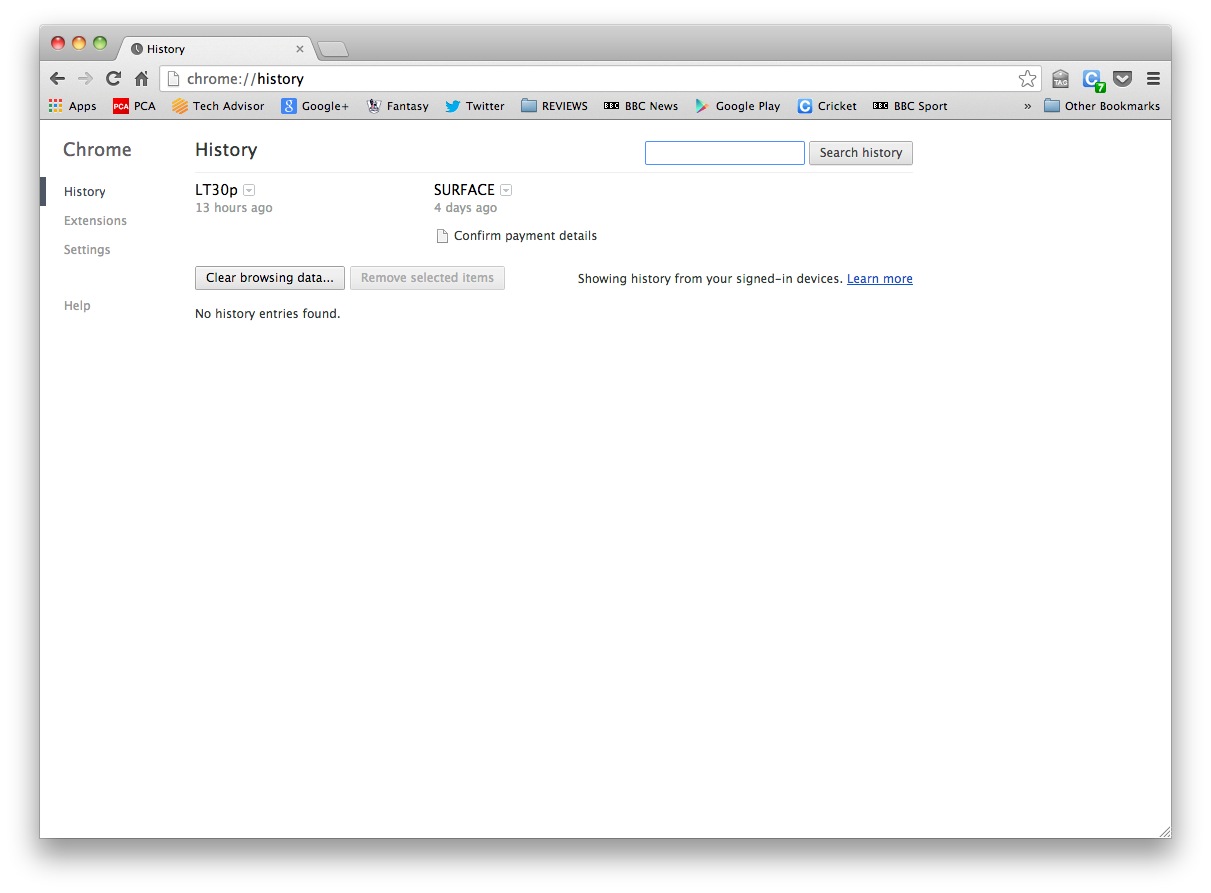Viewport: 1211px width, 893px height.
Task: Bookmark this page with the star
Action: click(x=1027, y=78)
